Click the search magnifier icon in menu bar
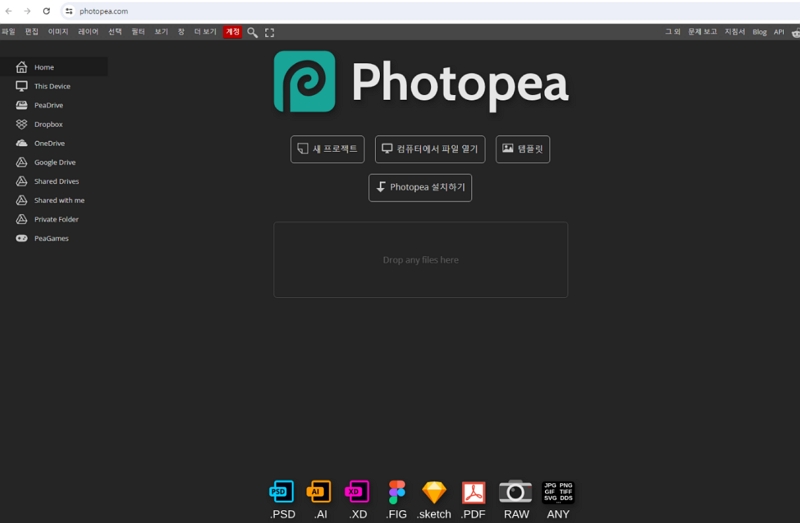Screen dimensions: 800x523 point(252,33)
